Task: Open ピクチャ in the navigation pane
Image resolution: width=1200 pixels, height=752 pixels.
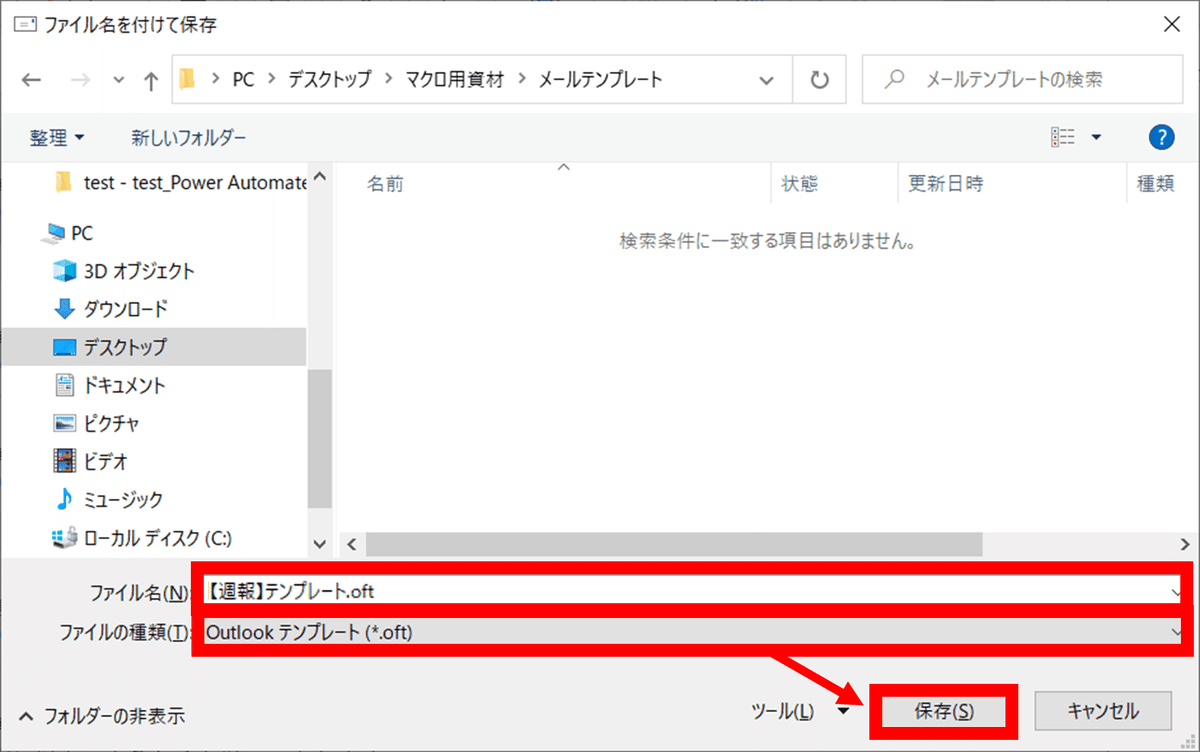Action: click(112, 423)
